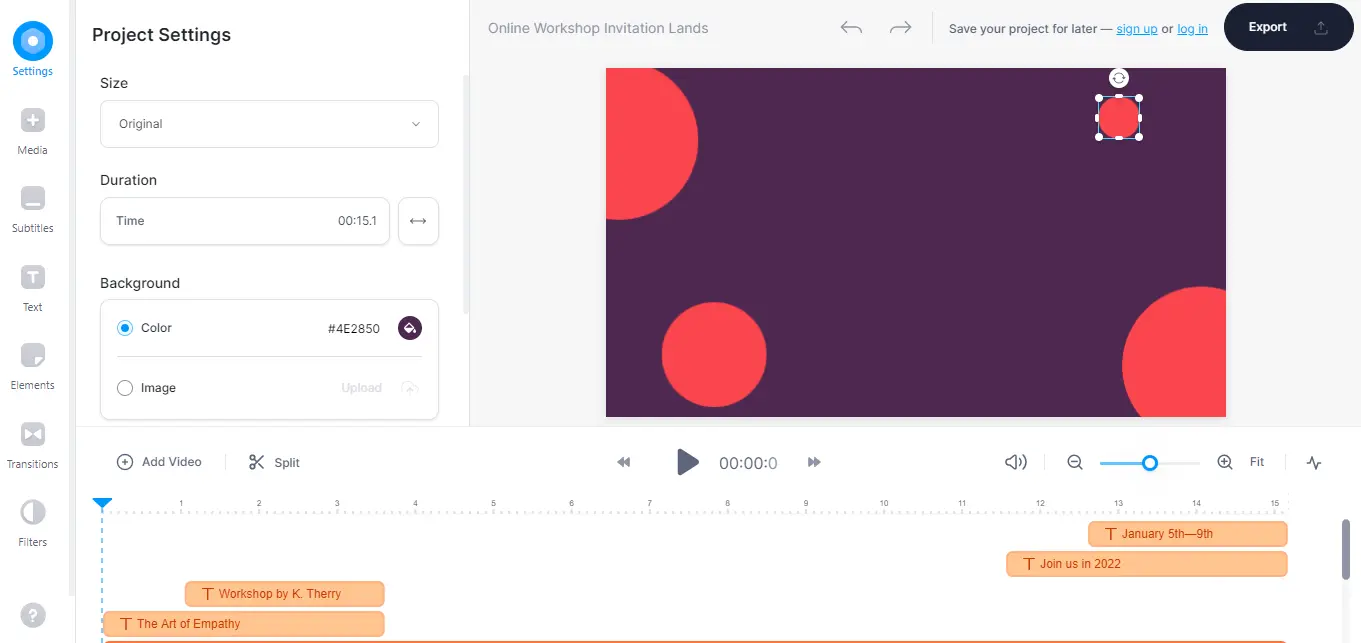This screenshot has height=643, width=1361.
Task: Open the background color swatch picker
Action: click(x=409, y=328)
